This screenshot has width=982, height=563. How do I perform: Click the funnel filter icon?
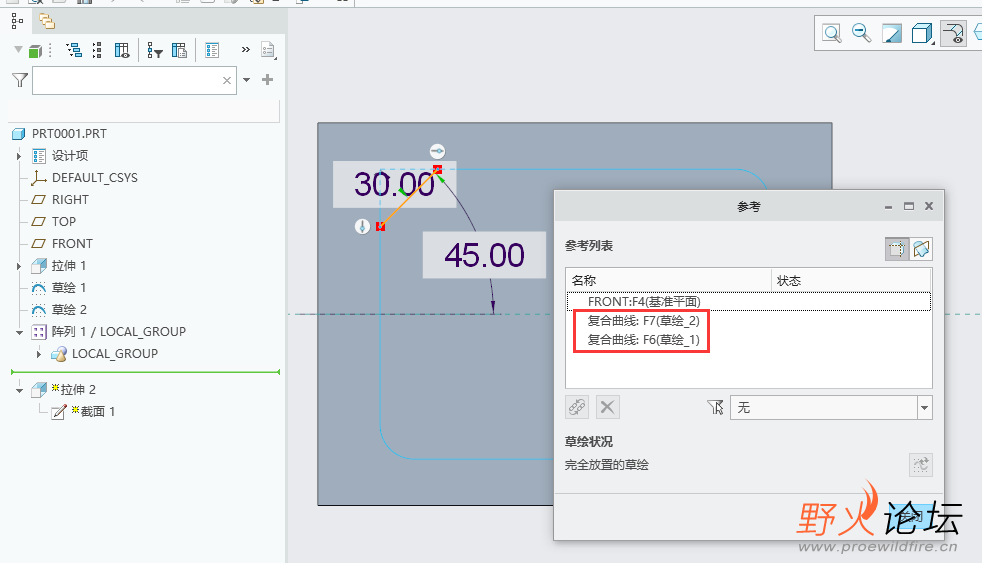pos(19,80)
